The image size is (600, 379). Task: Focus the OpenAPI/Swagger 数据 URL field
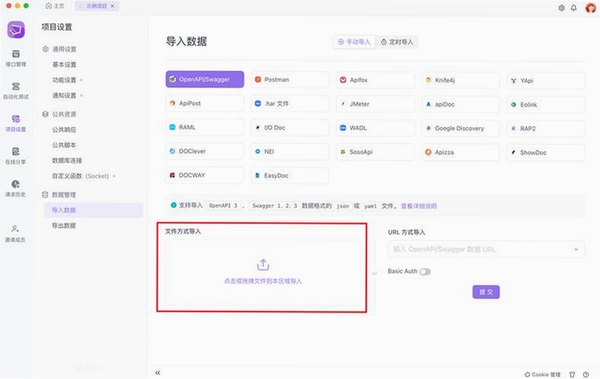[486, 249]
